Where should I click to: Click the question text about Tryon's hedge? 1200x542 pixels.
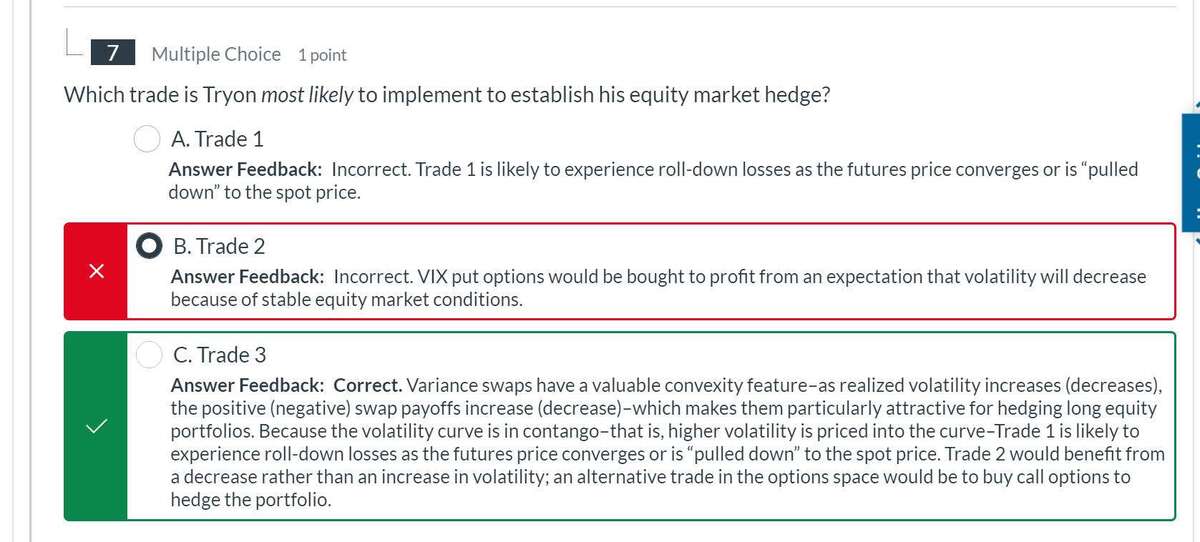point(446,95)
